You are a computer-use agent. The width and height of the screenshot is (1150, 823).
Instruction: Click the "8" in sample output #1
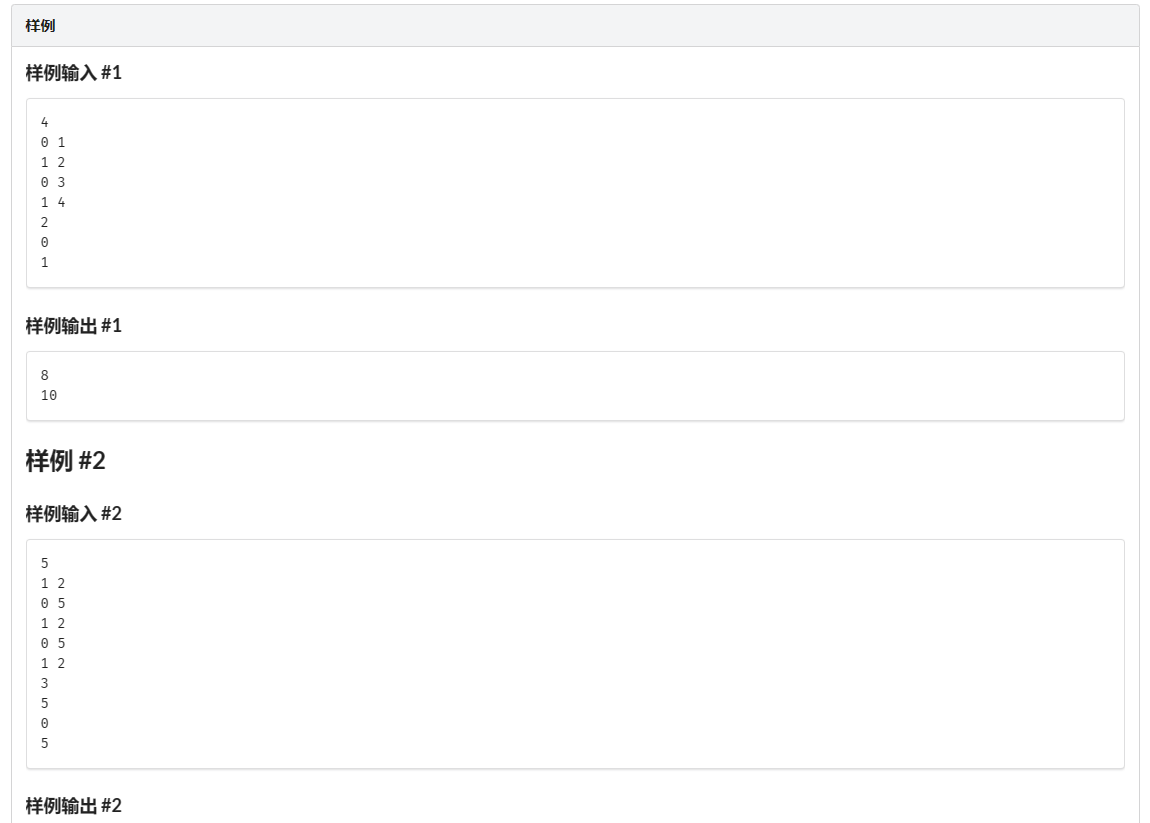[45, 375]
